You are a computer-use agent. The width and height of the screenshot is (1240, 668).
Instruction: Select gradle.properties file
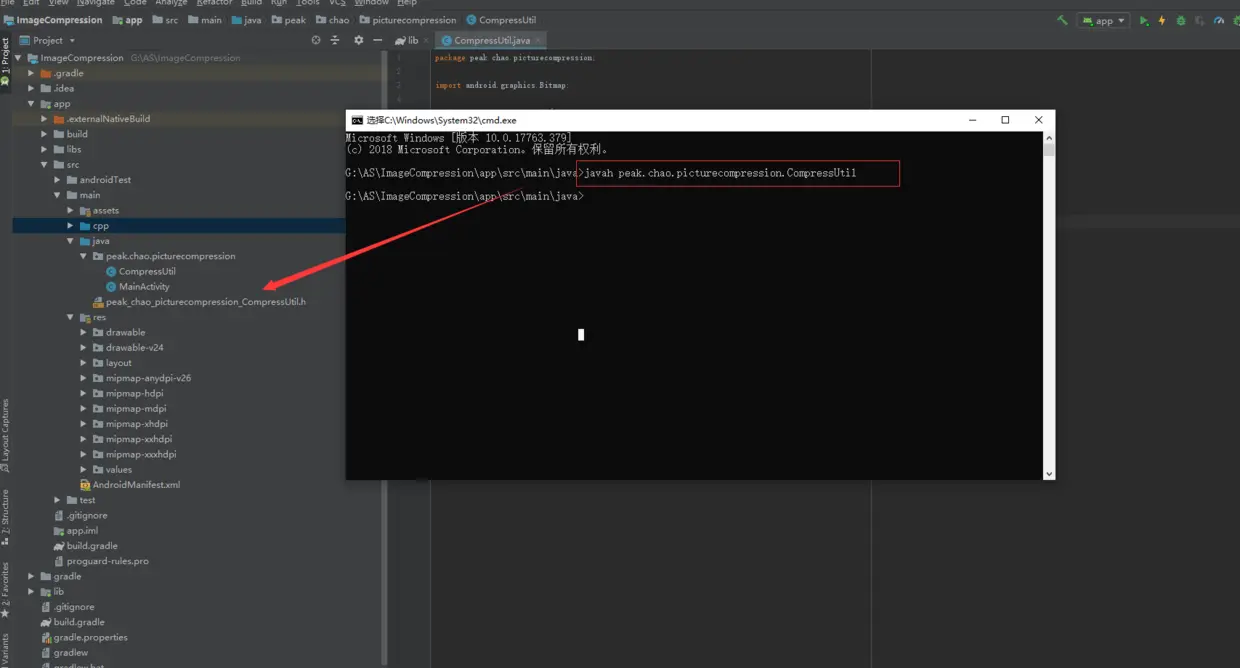click(84, 637)
